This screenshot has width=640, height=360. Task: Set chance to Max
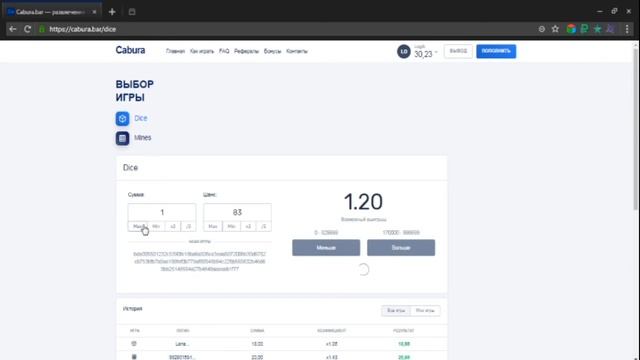213,227
